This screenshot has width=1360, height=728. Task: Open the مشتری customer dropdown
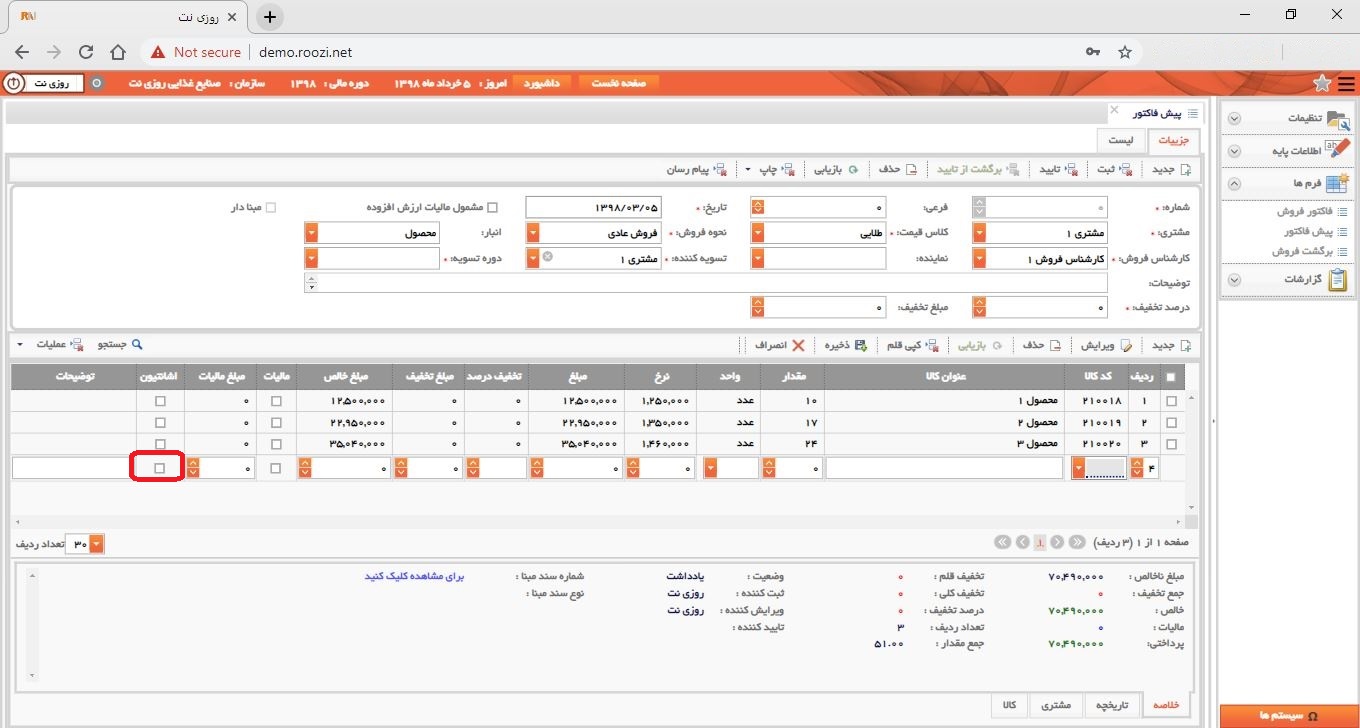[978, 233]
